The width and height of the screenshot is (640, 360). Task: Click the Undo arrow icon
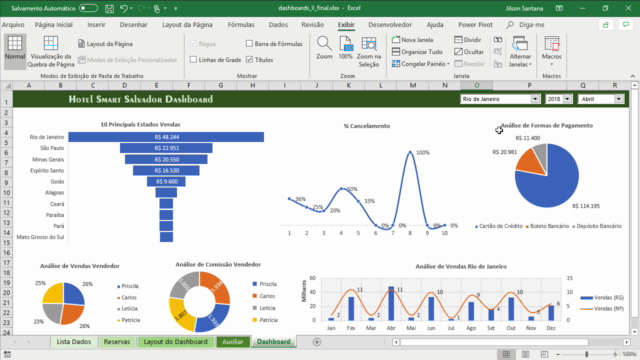[124, 8]
